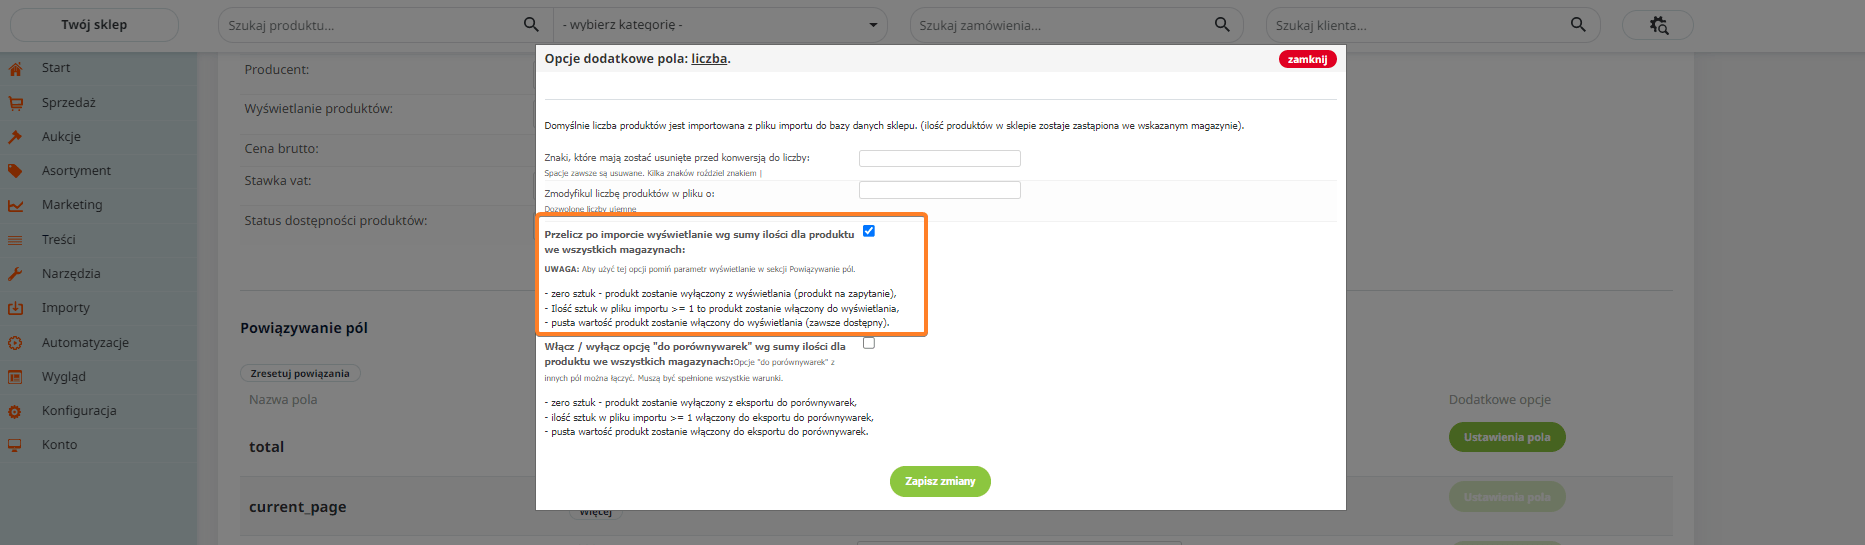Click the characters-to-remove input field
1865x545 pixels.
click(939, 158)
